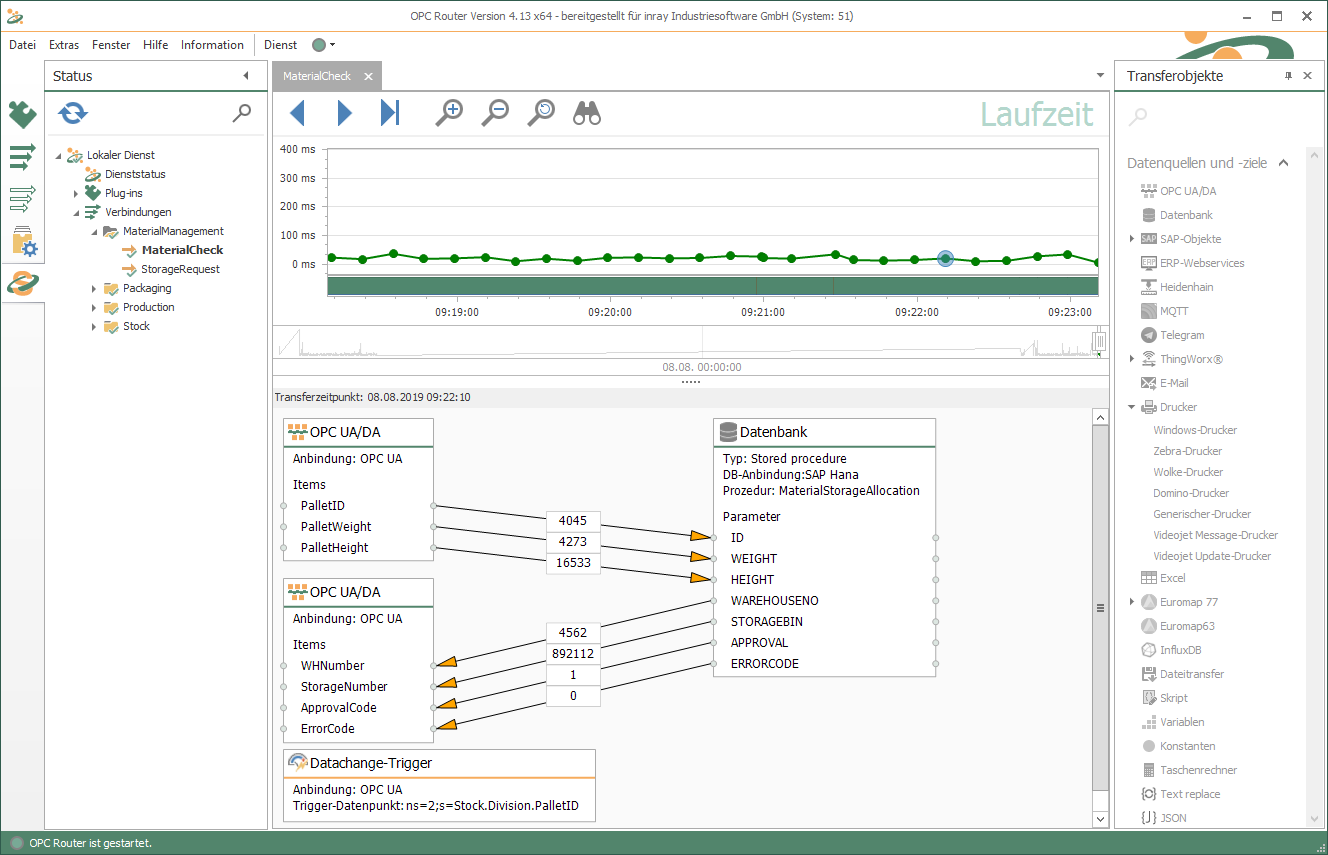This screenshot has height=855, width=1328.
Task: Expand the Packaging folder in tree
Action: click(x=94, y=289)
